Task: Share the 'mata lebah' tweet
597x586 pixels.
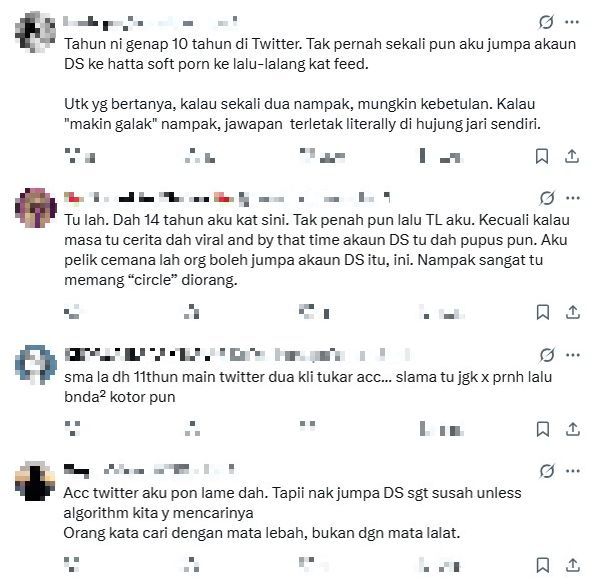Action: (x=573, y=565)
